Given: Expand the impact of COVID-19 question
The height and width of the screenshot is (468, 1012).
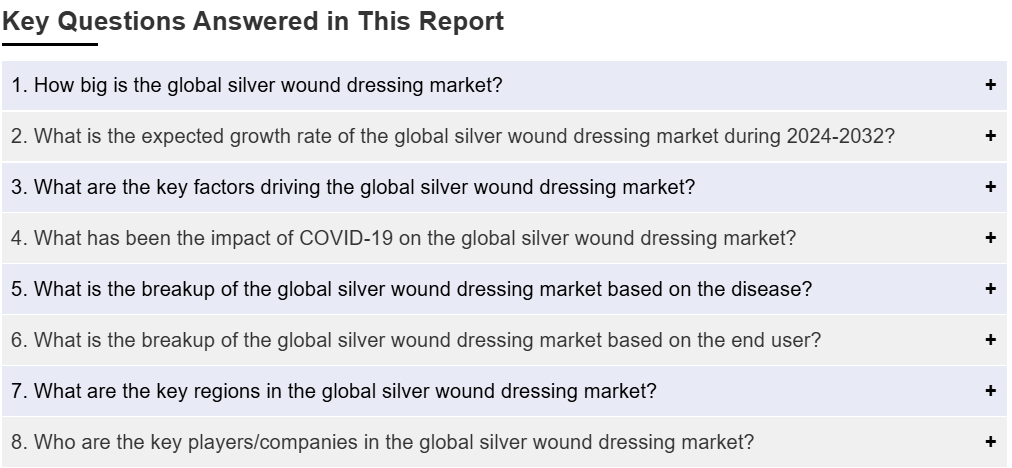Looking at the screenshot, I should click(403, 238).
